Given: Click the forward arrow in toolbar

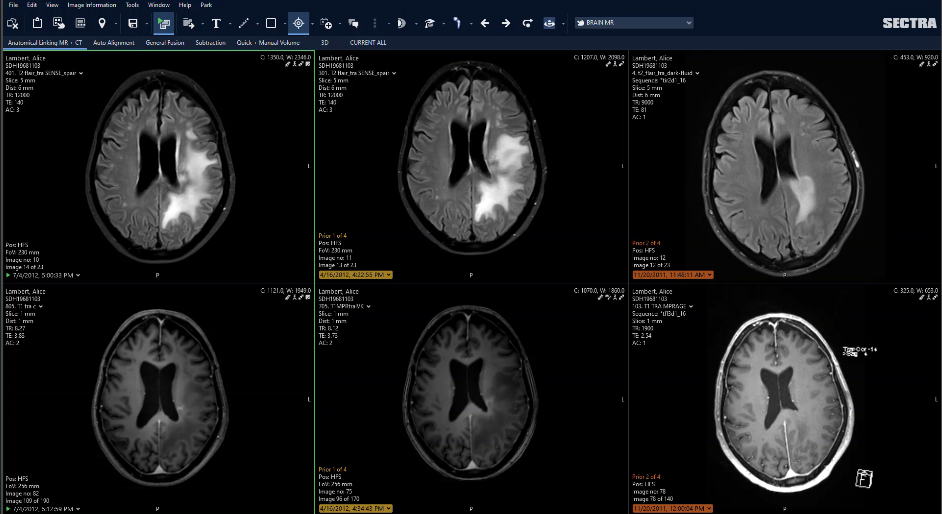Looking at the screenshot, I should (x=506, y=23).
